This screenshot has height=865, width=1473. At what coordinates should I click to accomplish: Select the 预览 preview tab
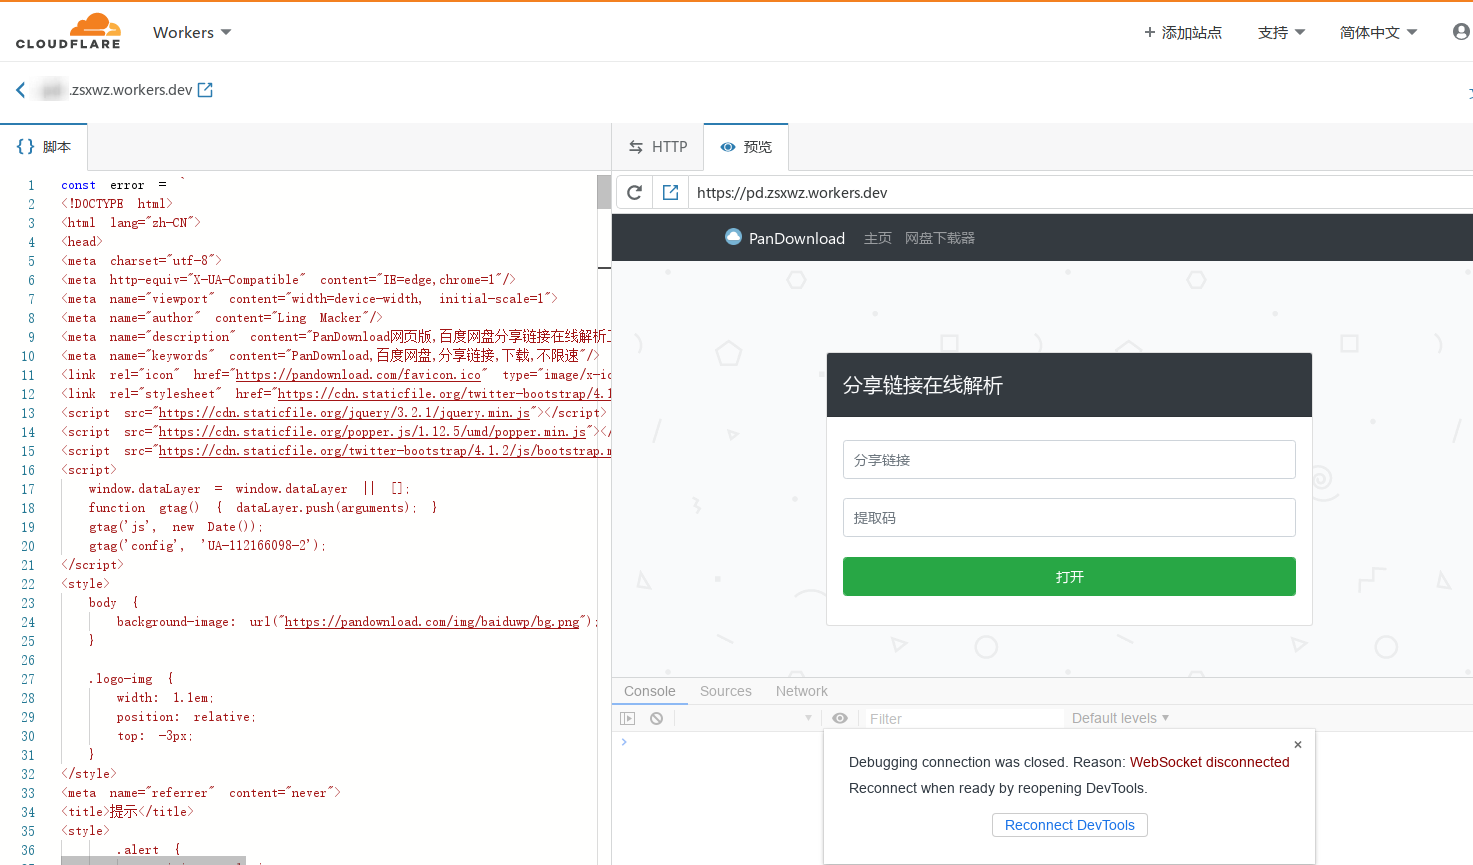tap(746, 147)
